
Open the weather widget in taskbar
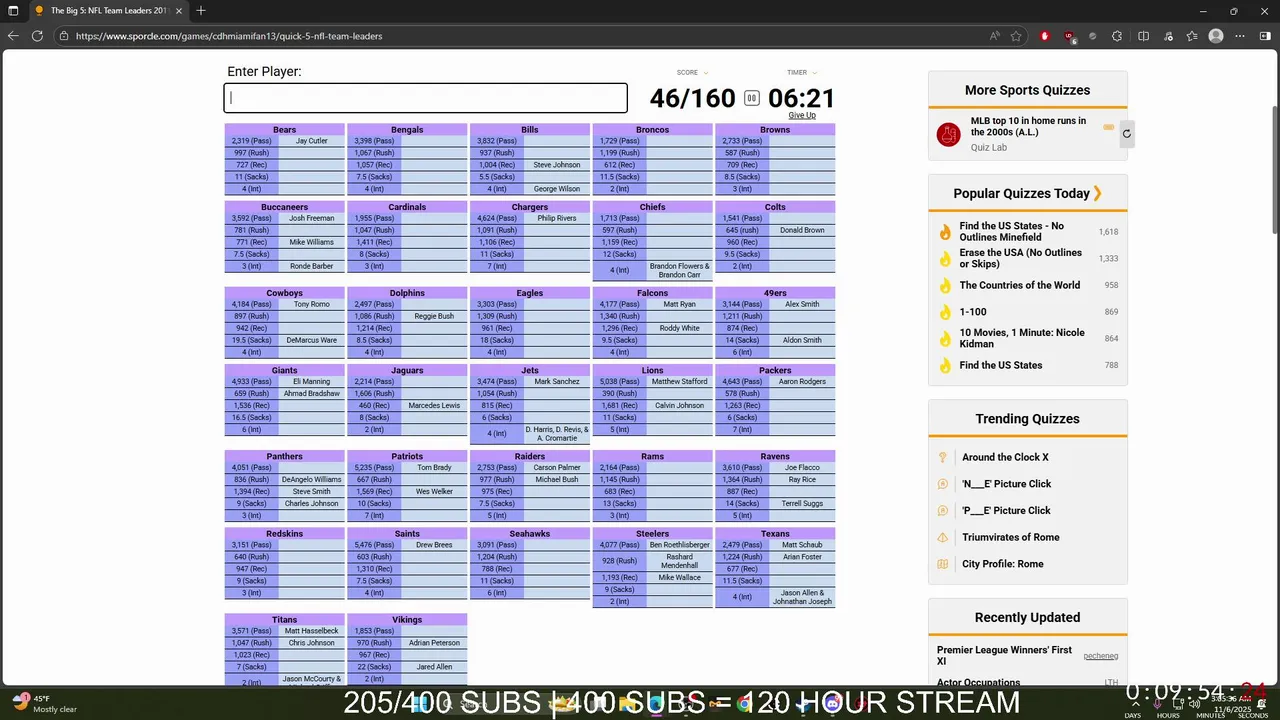tap(42, 703)
